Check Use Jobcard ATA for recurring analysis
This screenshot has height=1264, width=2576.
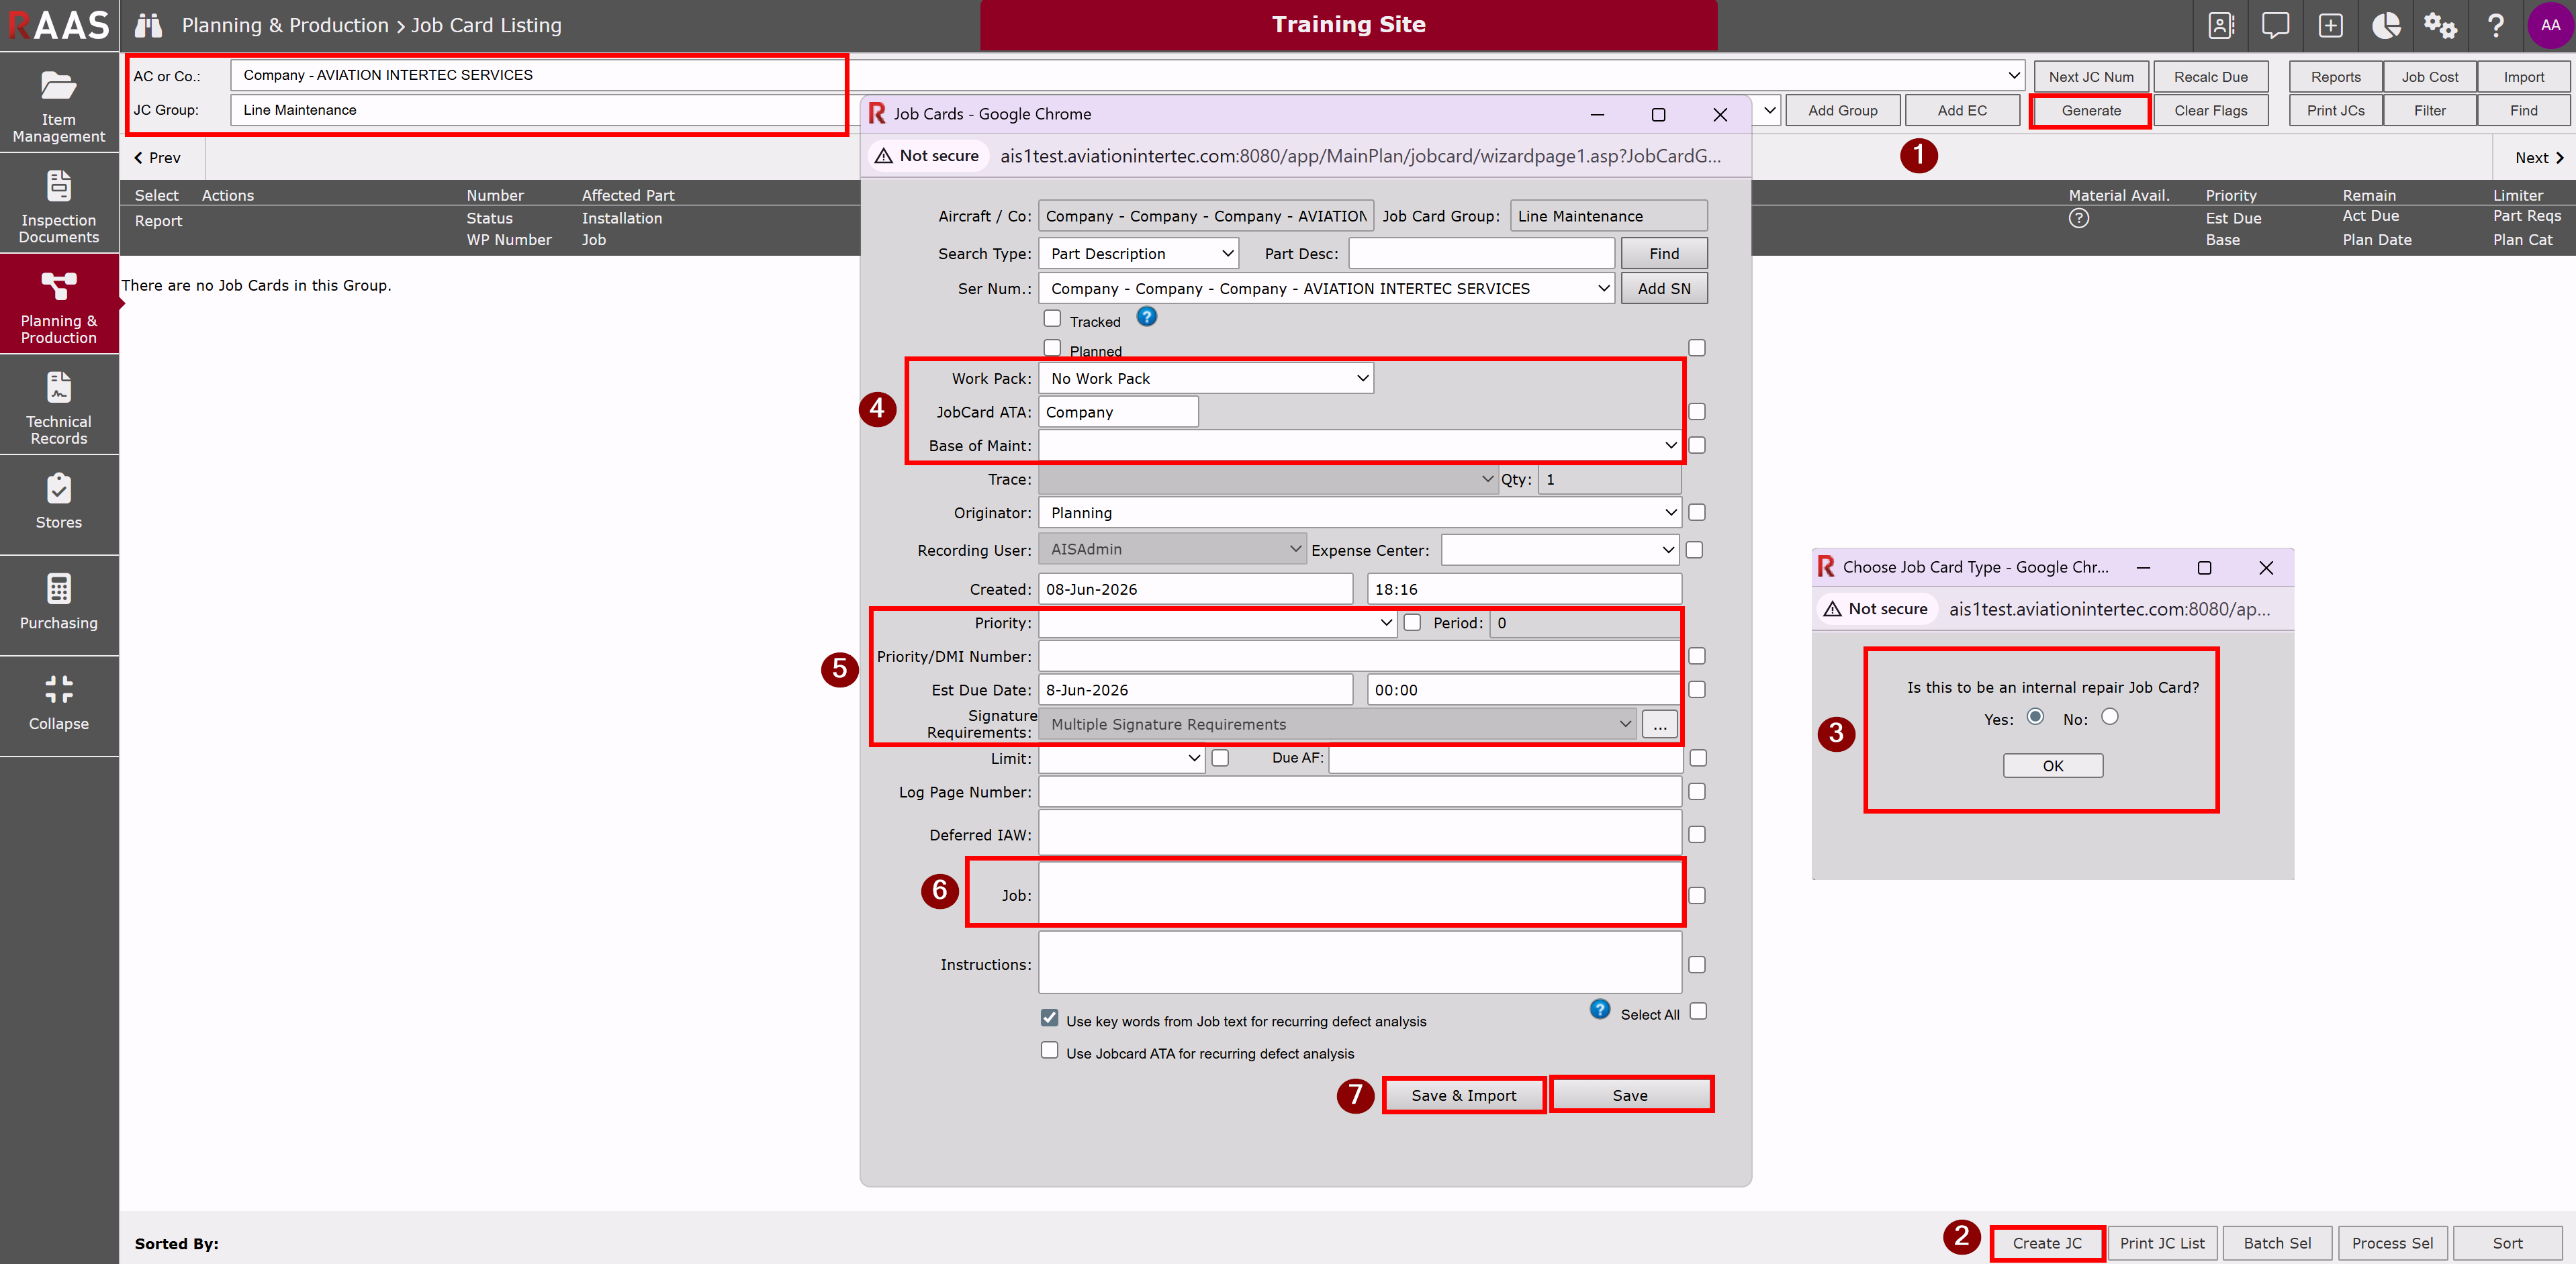pyautogui.click(x=1050, y=1051)
